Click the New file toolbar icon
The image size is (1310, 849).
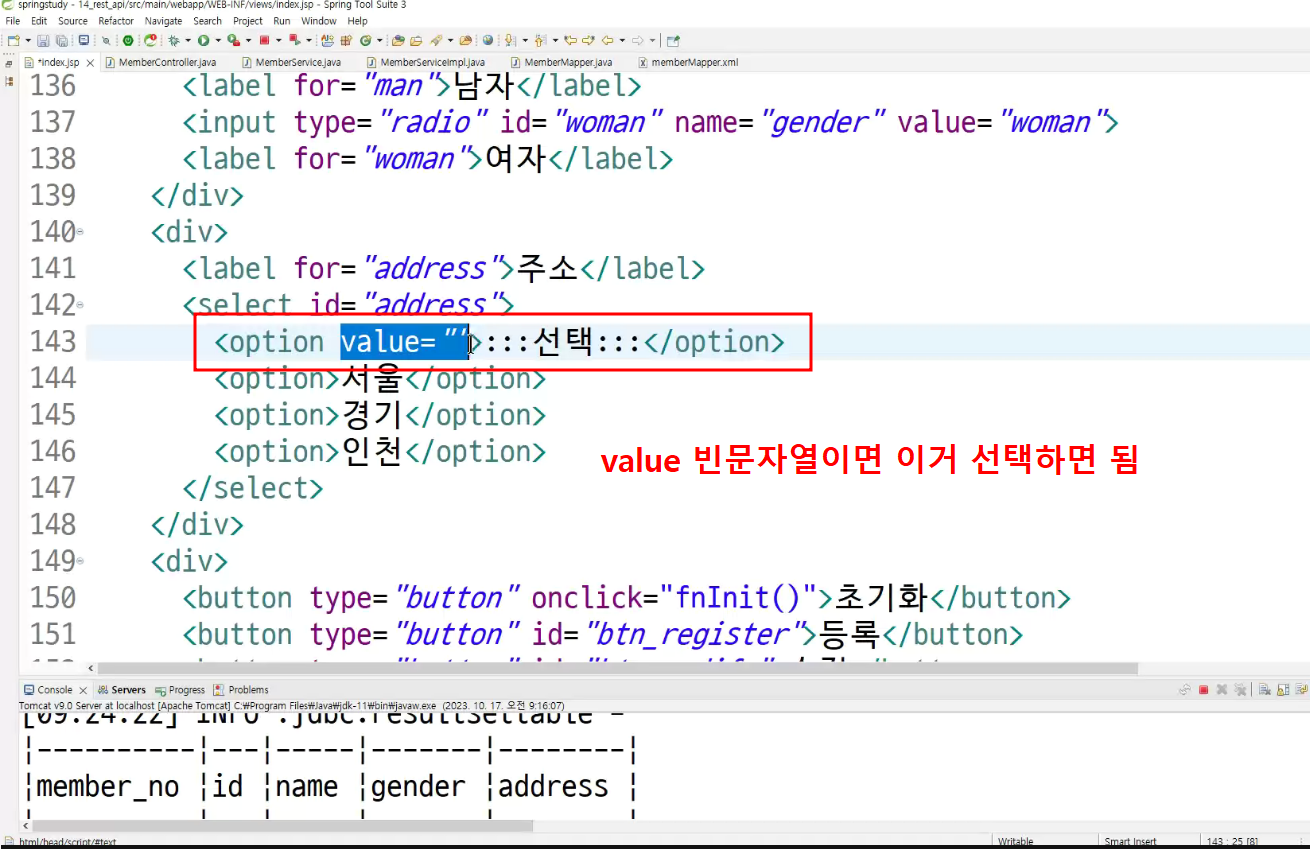pos(13,41)
